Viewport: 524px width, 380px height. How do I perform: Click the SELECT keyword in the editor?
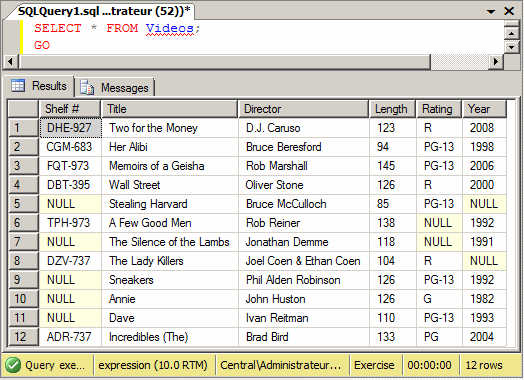(x=58, y=28)
